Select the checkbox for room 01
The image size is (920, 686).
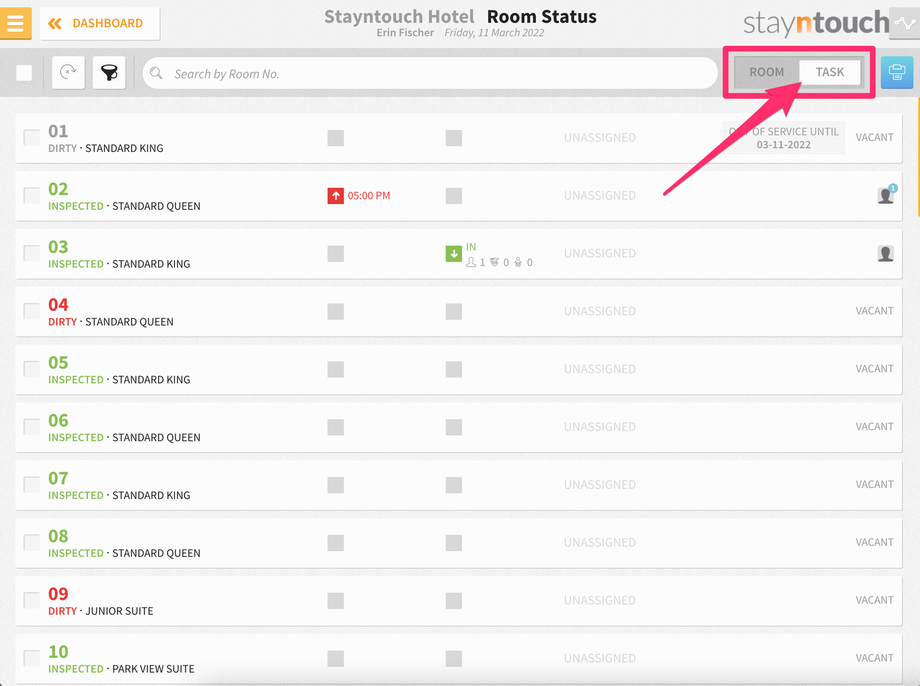pos(32,138)
